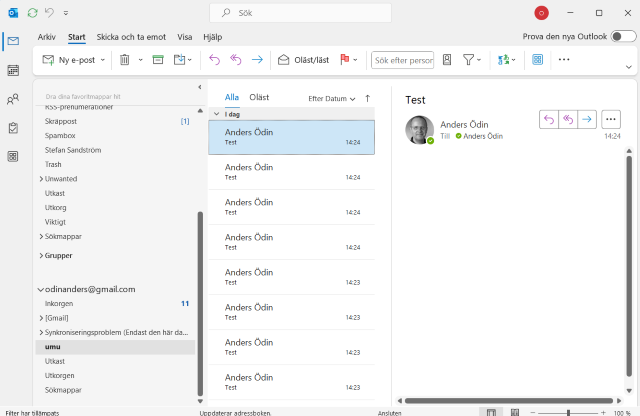The height and width of the screenshot is (416, 640).
Task: Open the reading pane more actions ellipsis
Action: point(611,120)
